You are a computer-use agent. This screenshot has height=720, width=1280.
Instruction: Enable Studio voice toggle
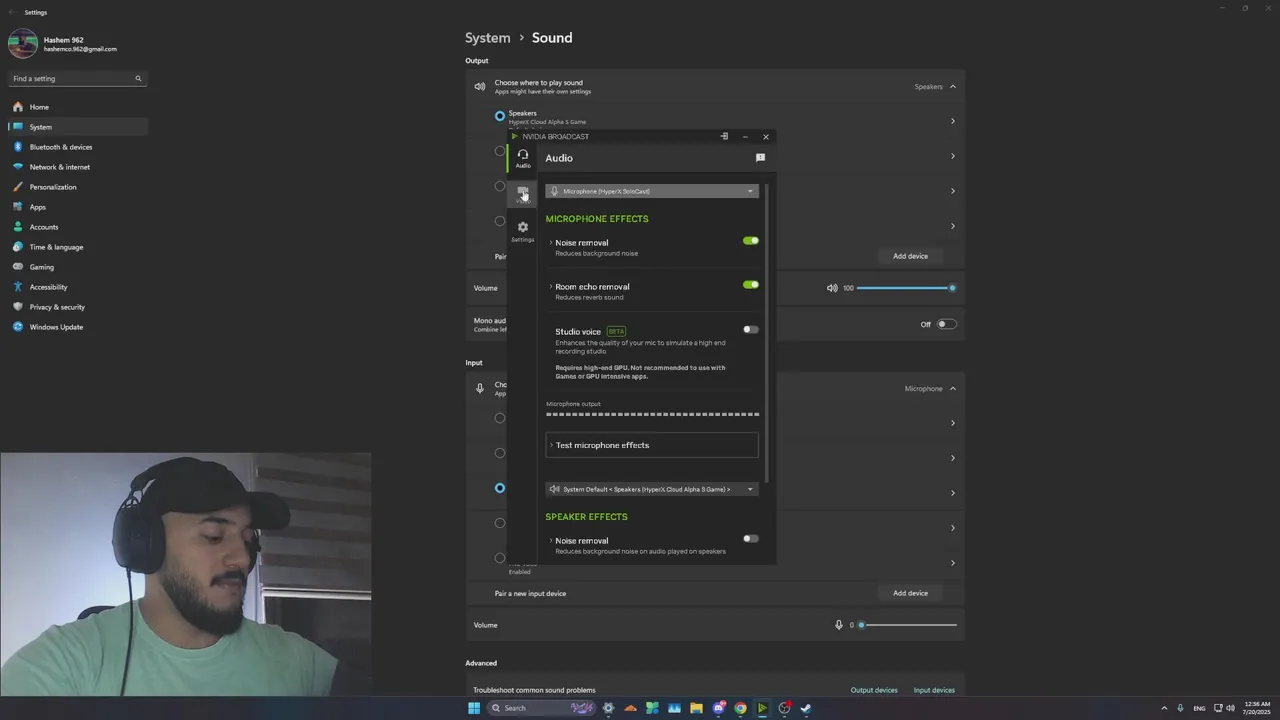(751, 329)
